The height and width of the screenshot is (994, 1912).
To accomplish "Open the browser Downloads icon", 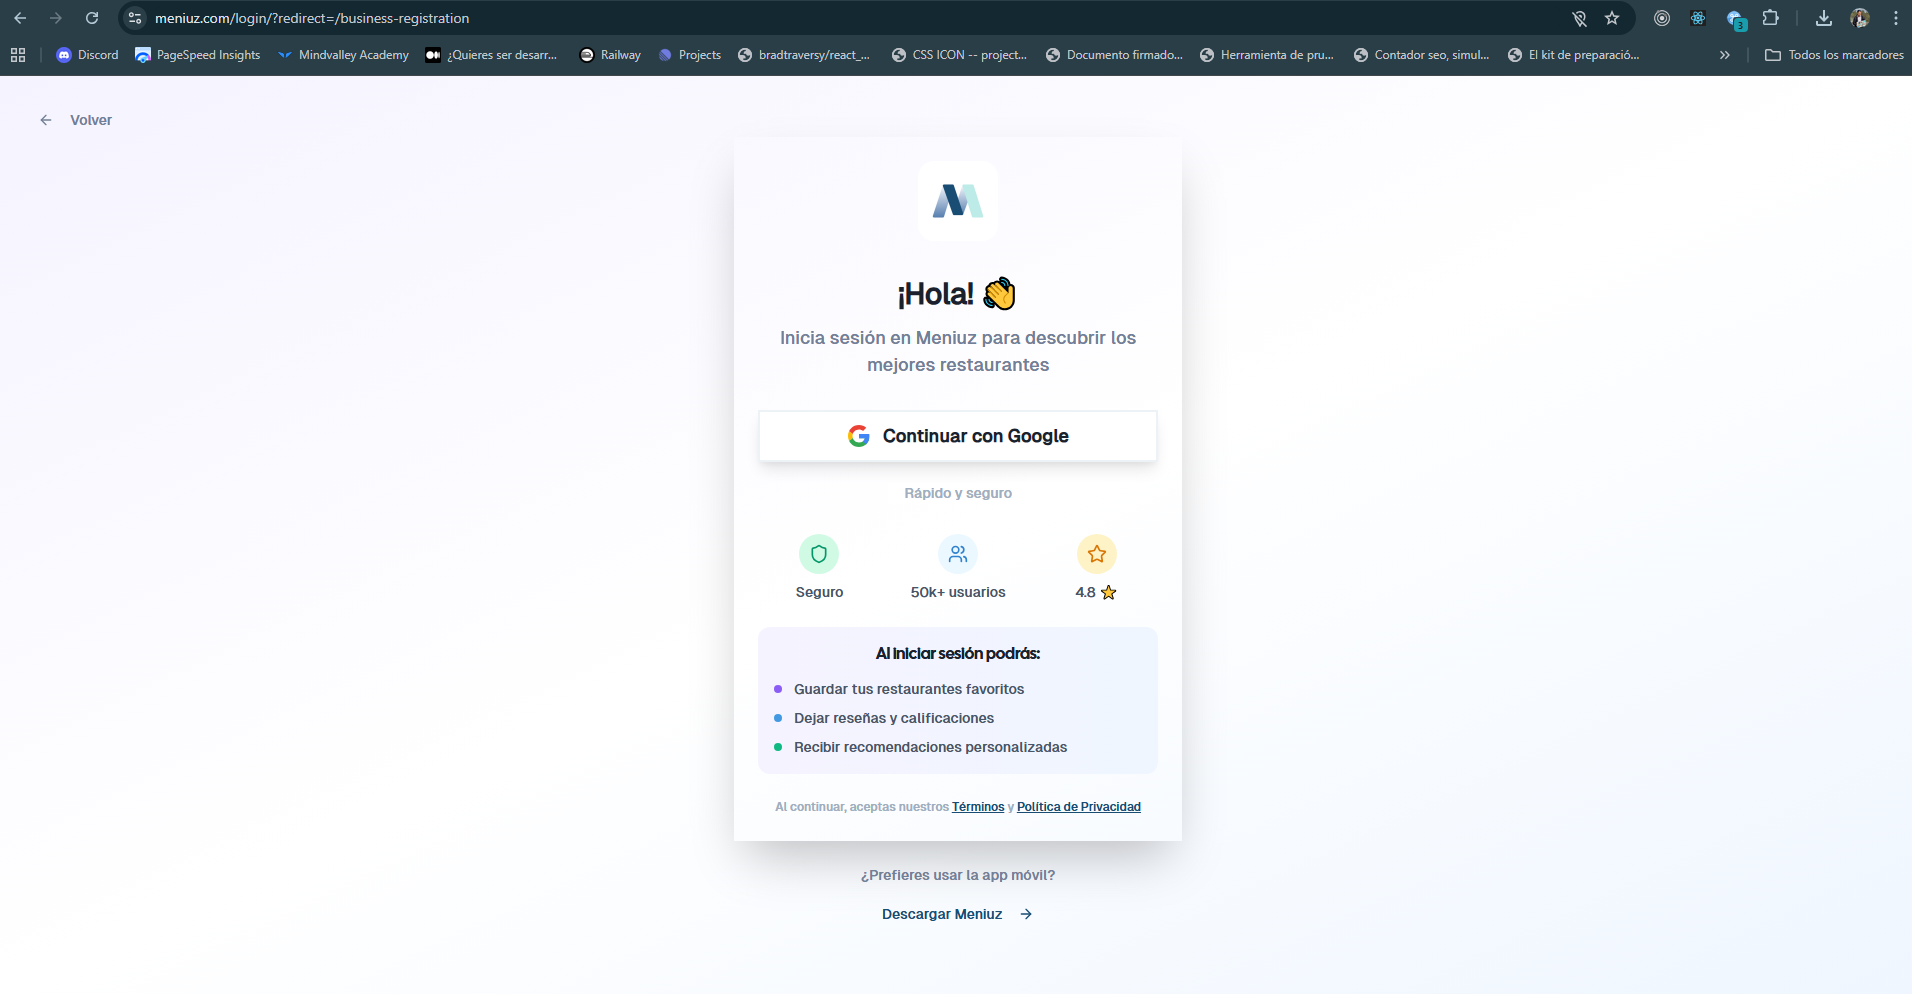I will [x=1823, y=18].
